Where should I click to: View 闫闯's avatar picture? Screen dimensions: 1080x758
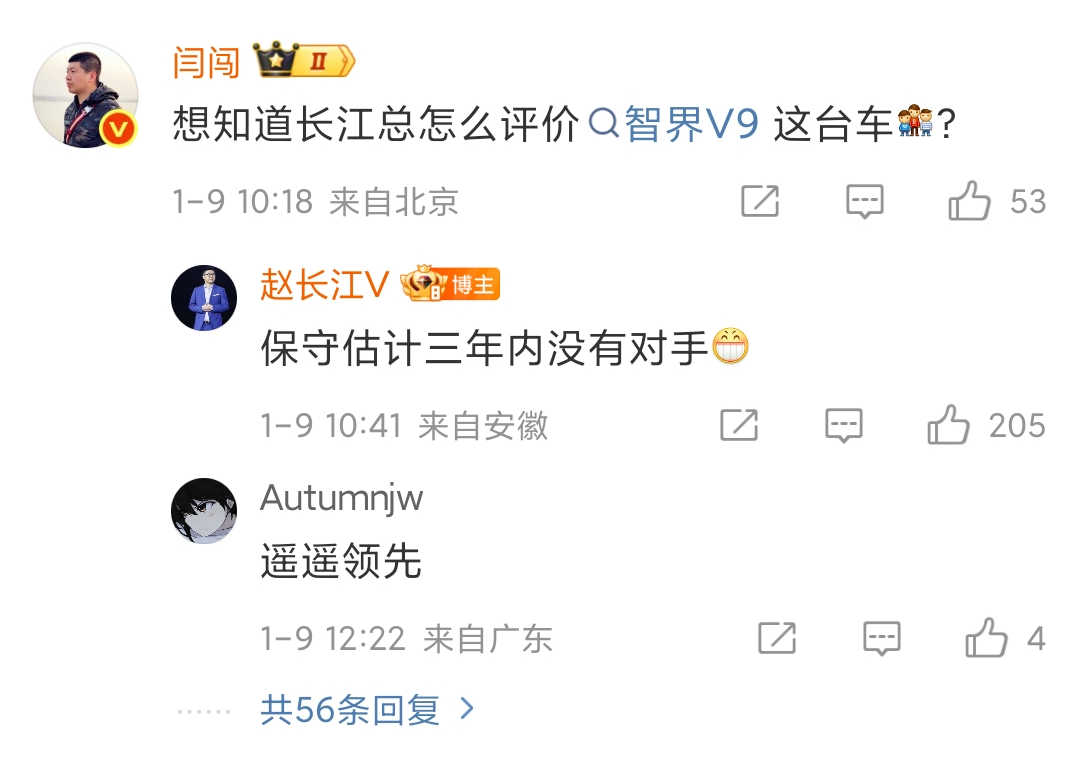tap(85, 96)
